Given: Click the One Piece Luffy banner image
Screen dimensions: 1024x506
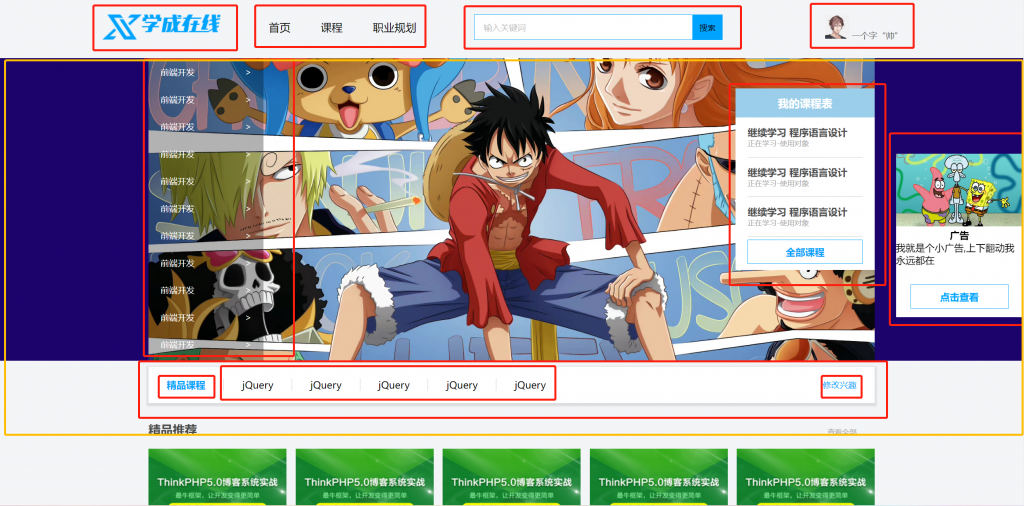Looking at the screenshot, I should 511,209.
